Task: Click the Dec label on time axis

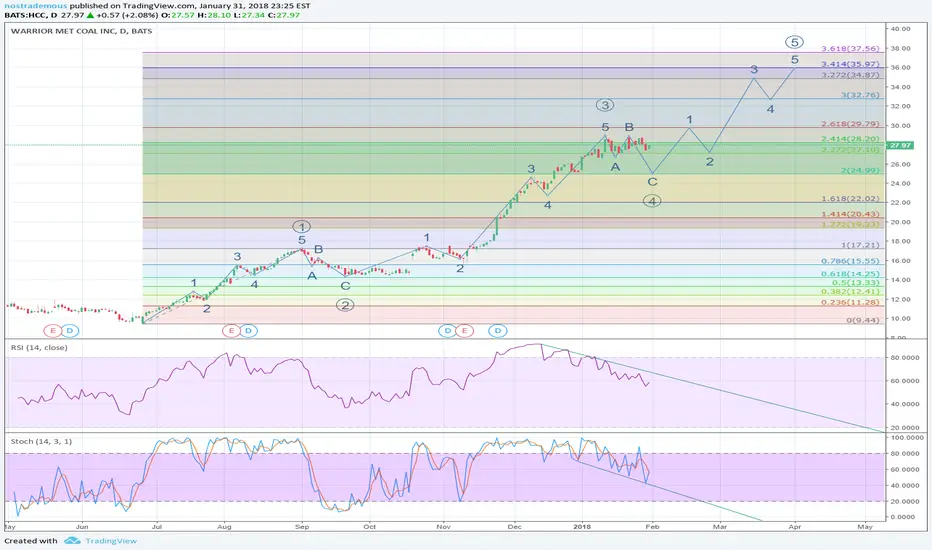Action: click(515, 527)
